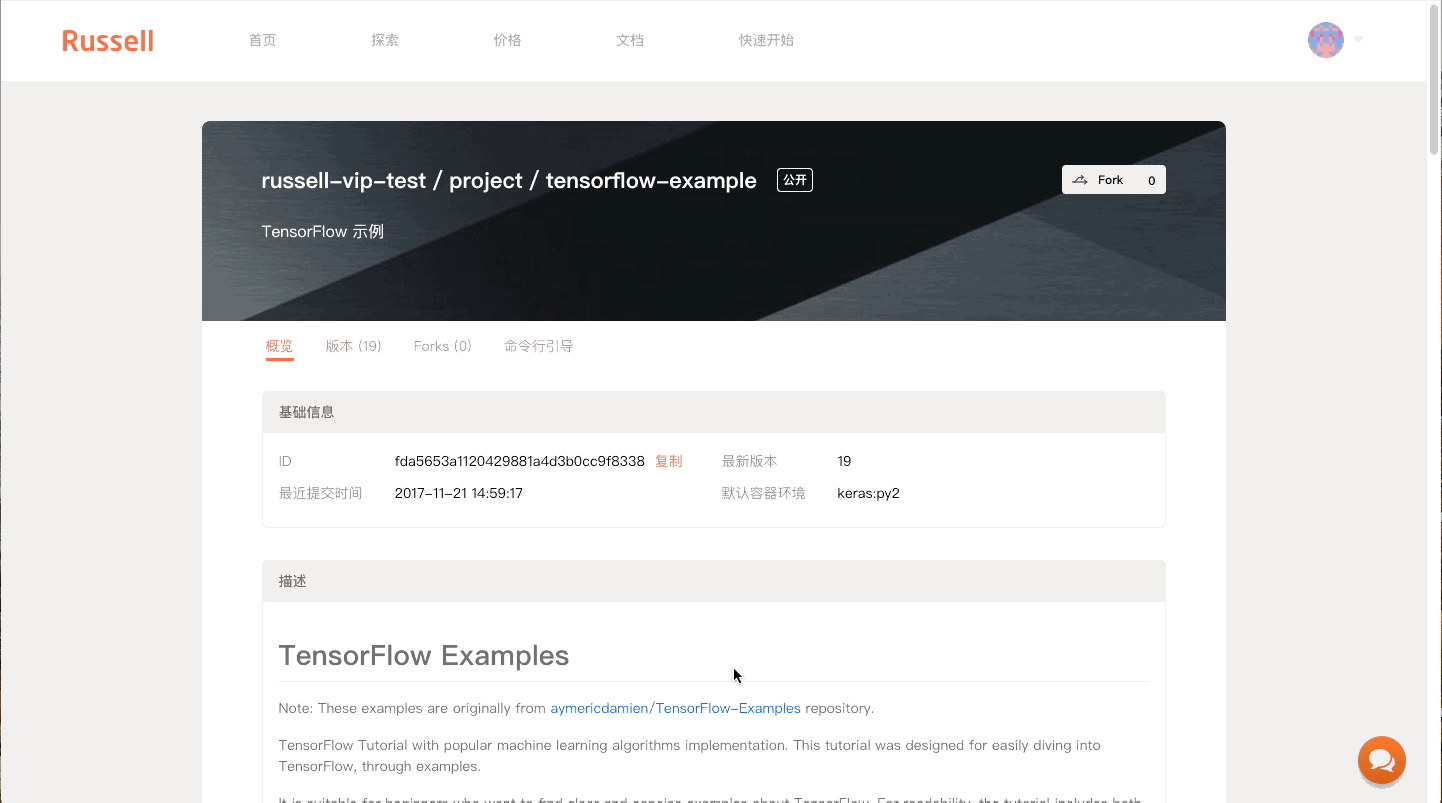This screenshot has height=803, width=1442.
Task: Switch to the 版本 (19) tab
Action: (x=353, y=346)
